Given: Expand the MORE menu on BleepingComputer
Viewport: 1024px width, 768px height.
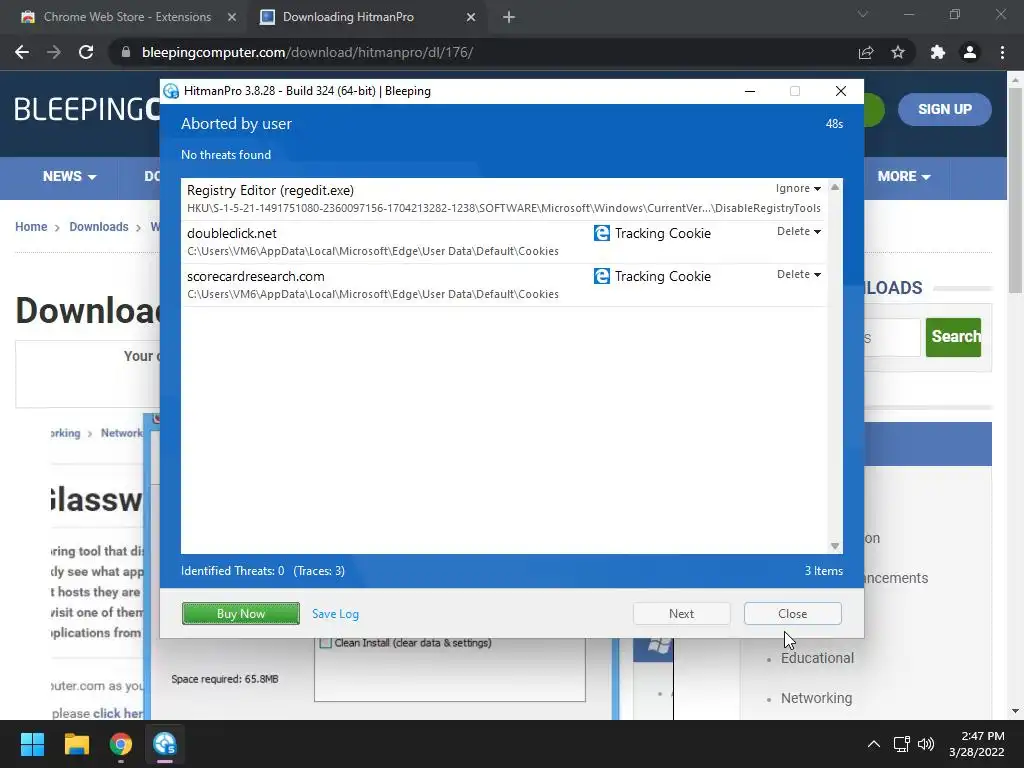Looking at the screenshot, I should pyautogui.click(x=904, y=176).
